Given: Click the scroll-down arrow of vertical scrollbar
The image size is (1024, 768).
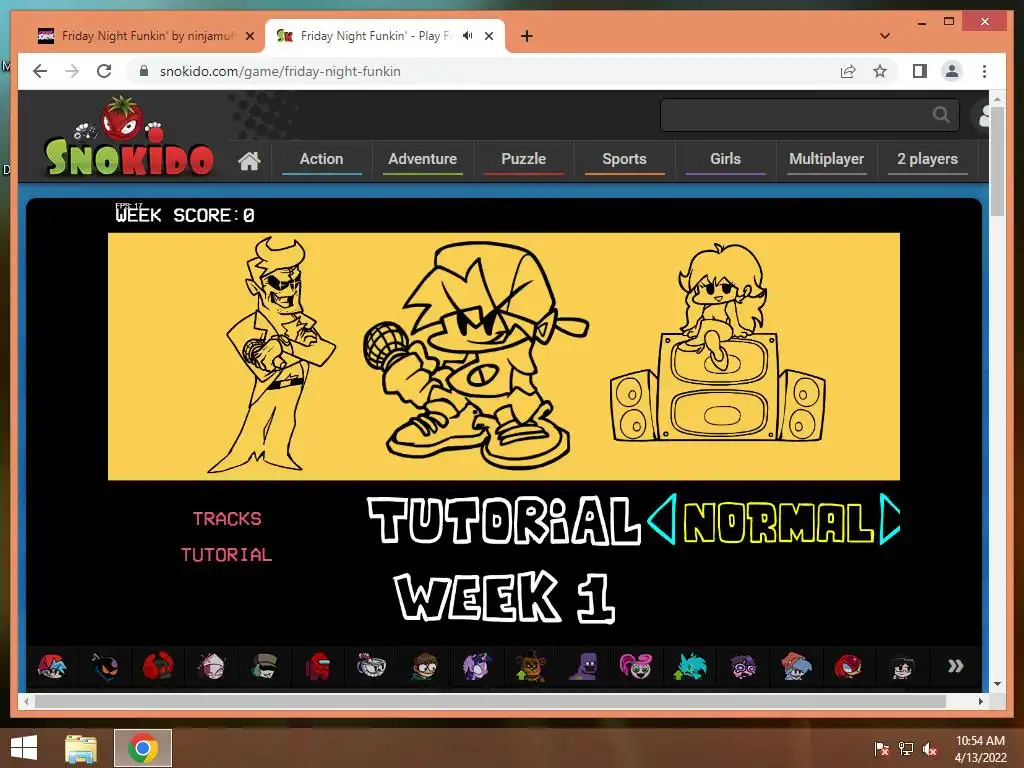Looking at the screenshot, I should (997, 684).
